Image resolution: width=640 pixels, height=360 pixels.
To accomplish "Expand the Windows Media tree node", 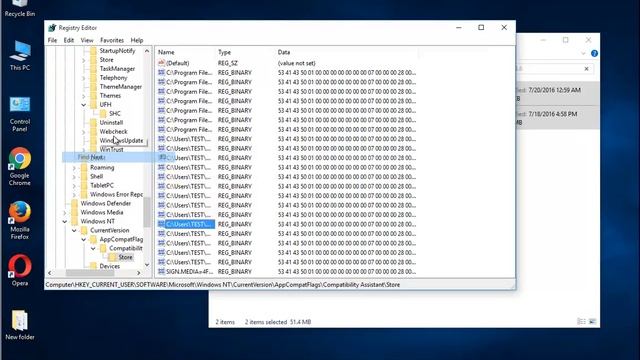I will click(64, 213).
